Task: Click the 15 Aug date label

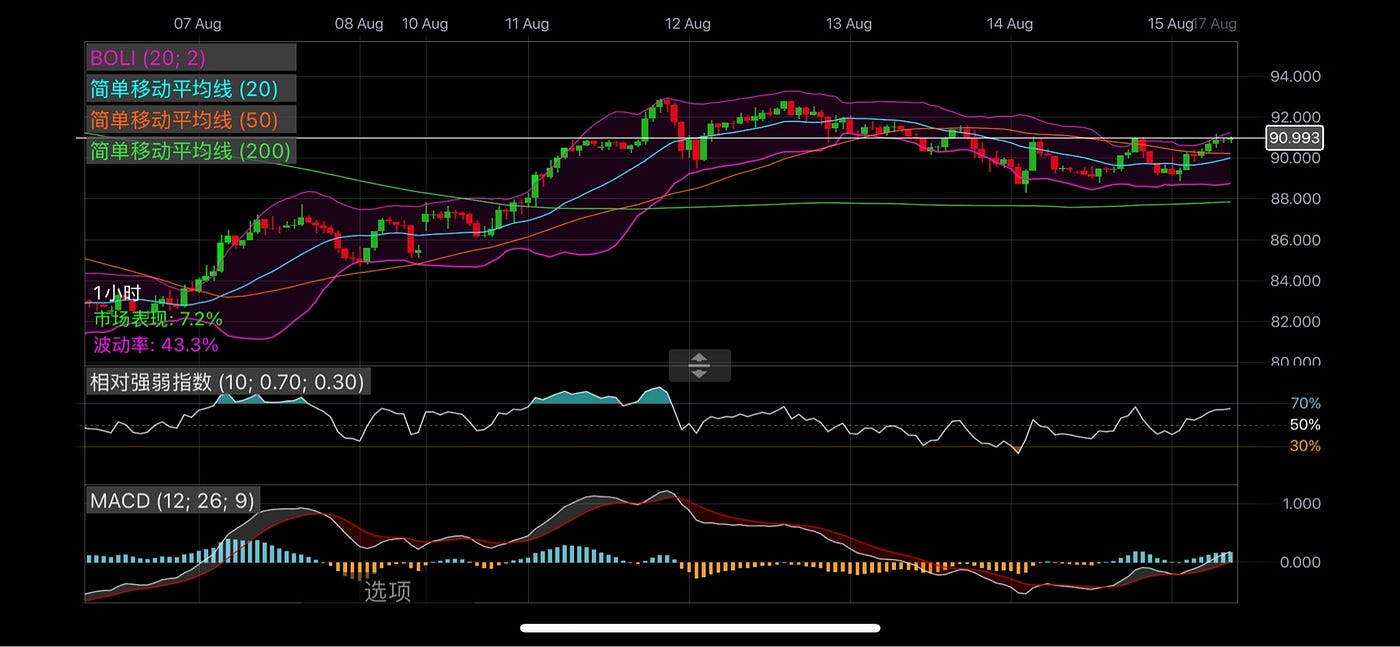Action: [x=1170, y=23]
